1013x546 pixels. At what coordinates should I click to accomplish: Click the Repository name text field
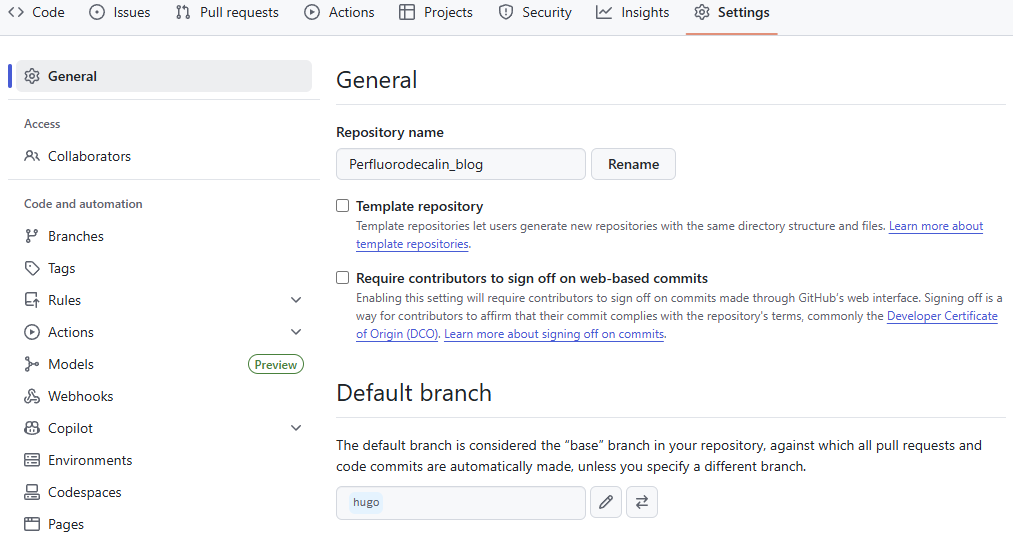(x=460, y=164)
